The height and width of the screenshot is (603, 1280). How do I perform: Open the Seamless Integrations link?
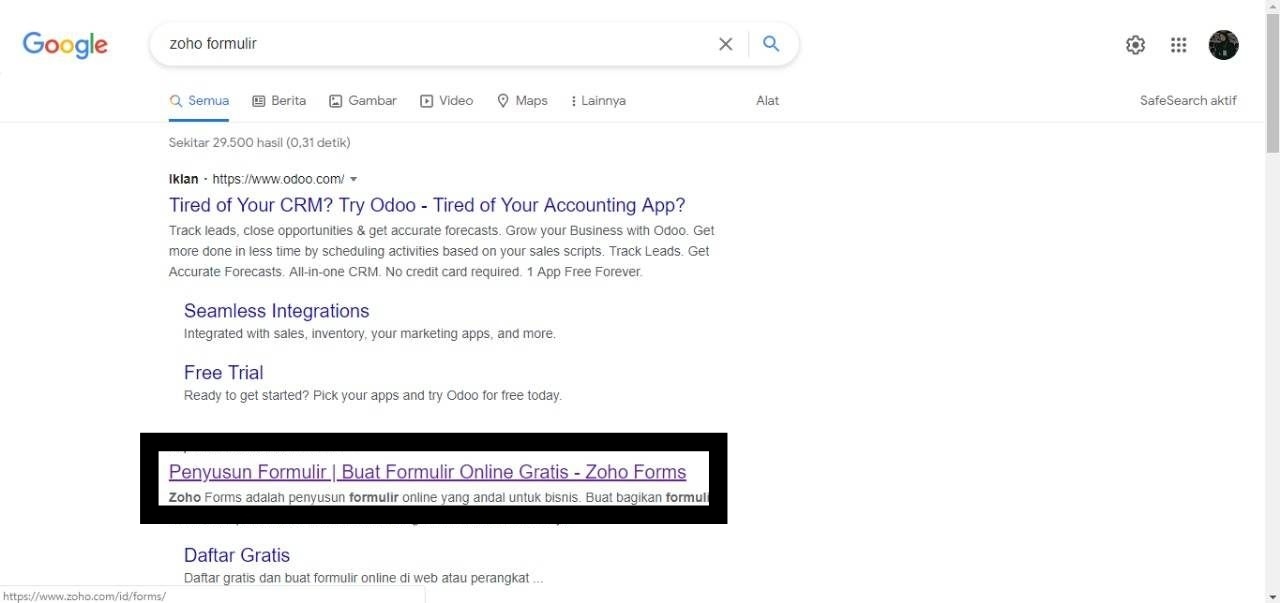(277, 311)
